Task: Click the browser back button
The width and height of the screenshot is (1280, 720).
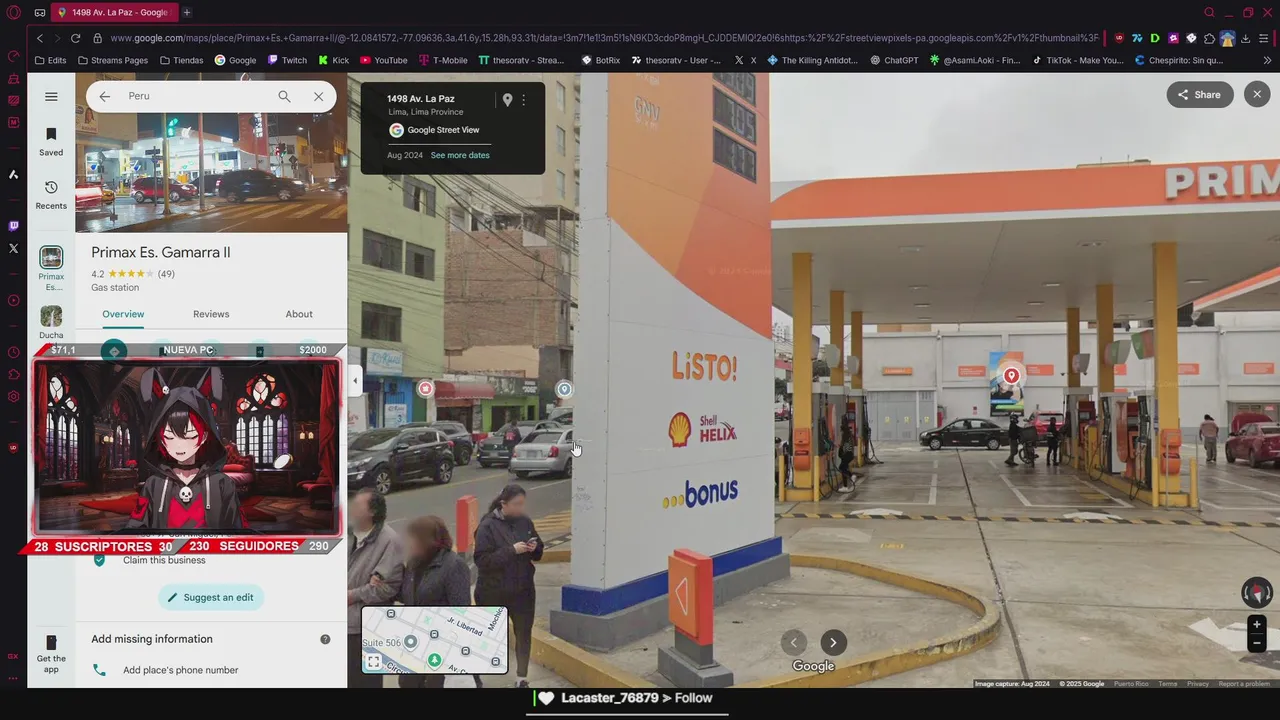Action: coord(40,38)
